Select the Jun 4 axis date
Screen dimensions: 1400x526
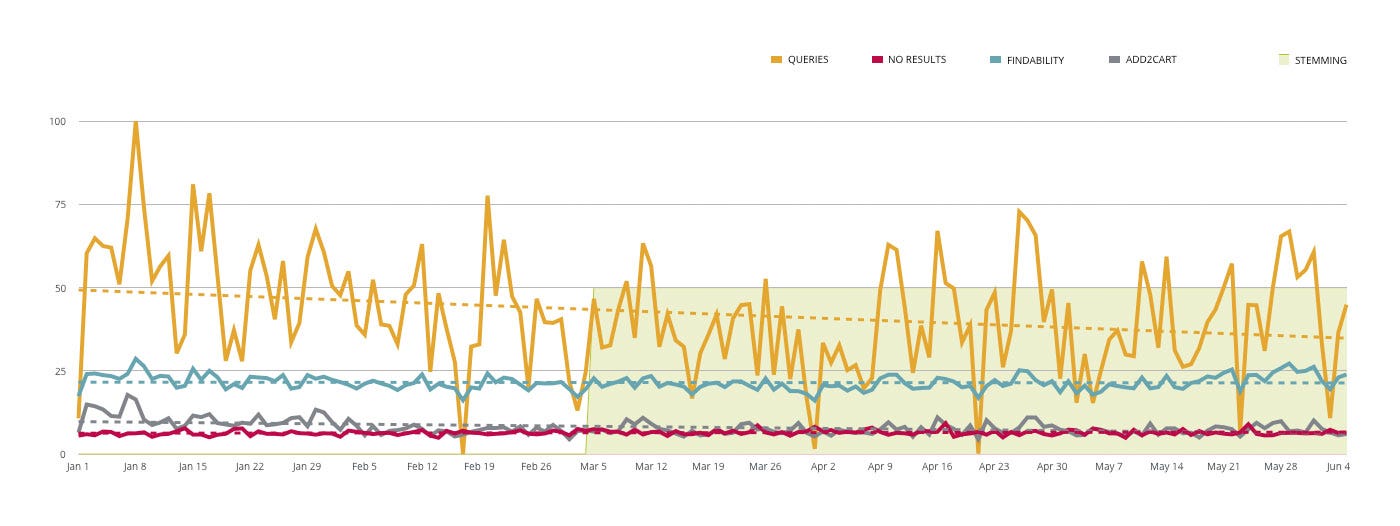[x=1336, y=467]
